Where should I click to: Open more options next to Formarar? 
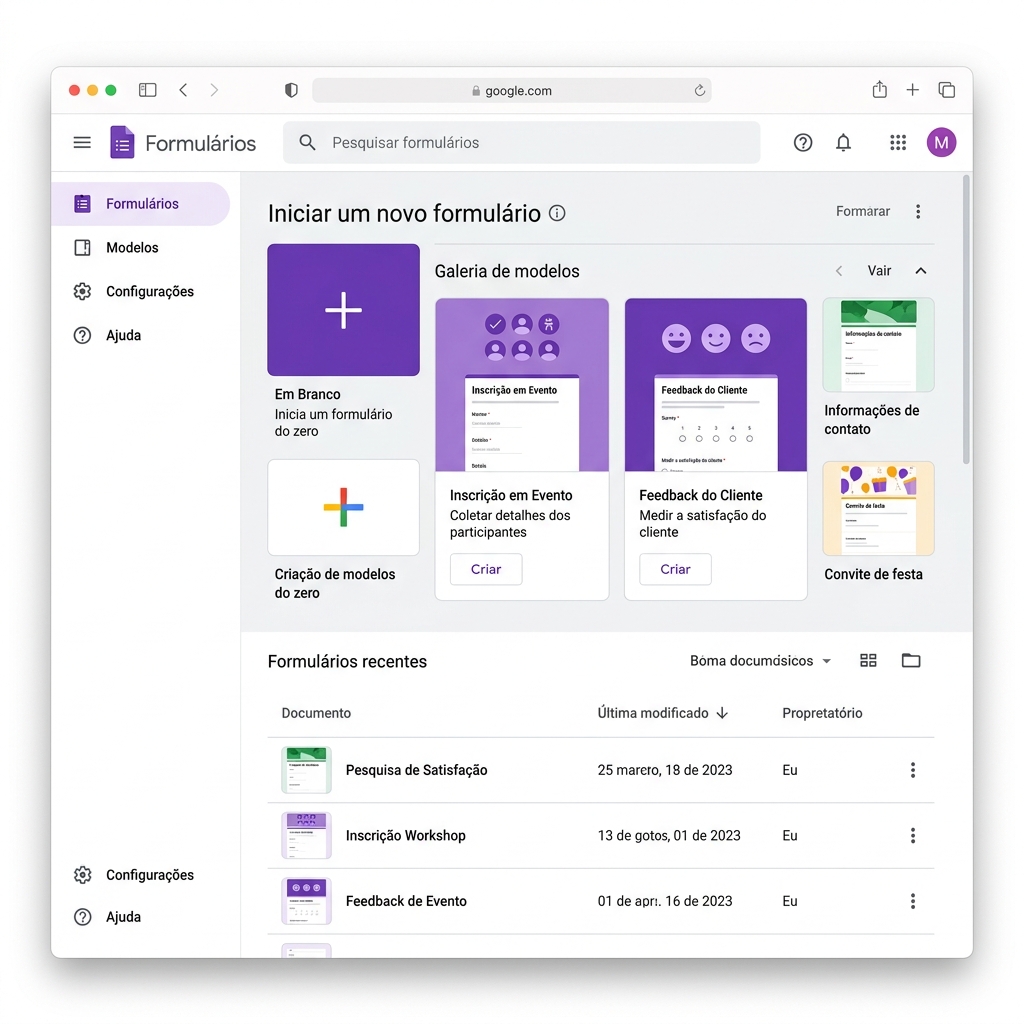tap(918, 212)
